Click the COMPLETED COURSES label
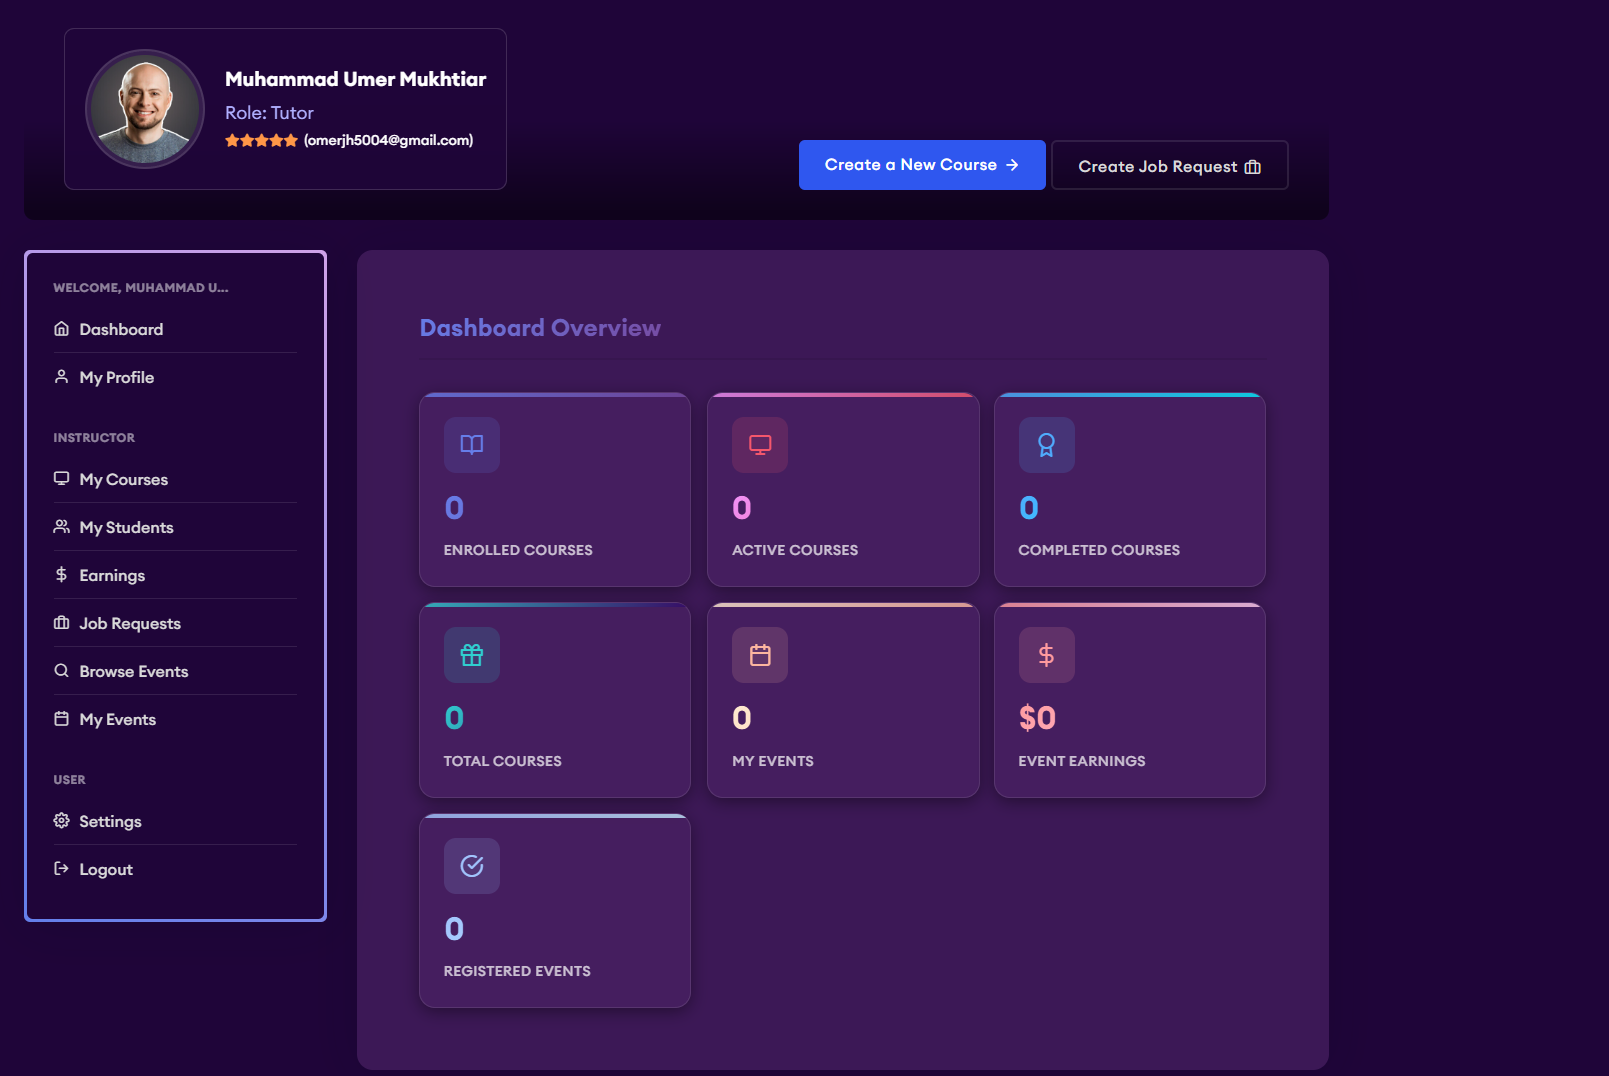 click(1099, 550)
